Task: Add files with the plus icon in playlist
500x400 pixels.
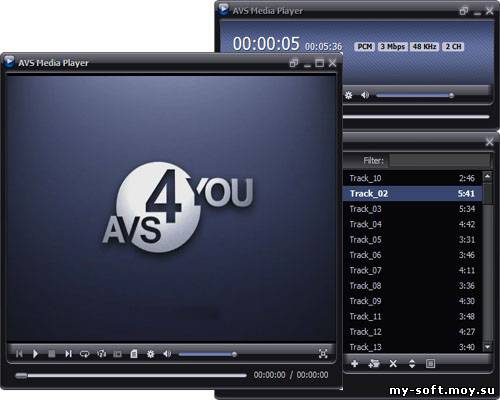Action: 355,363
